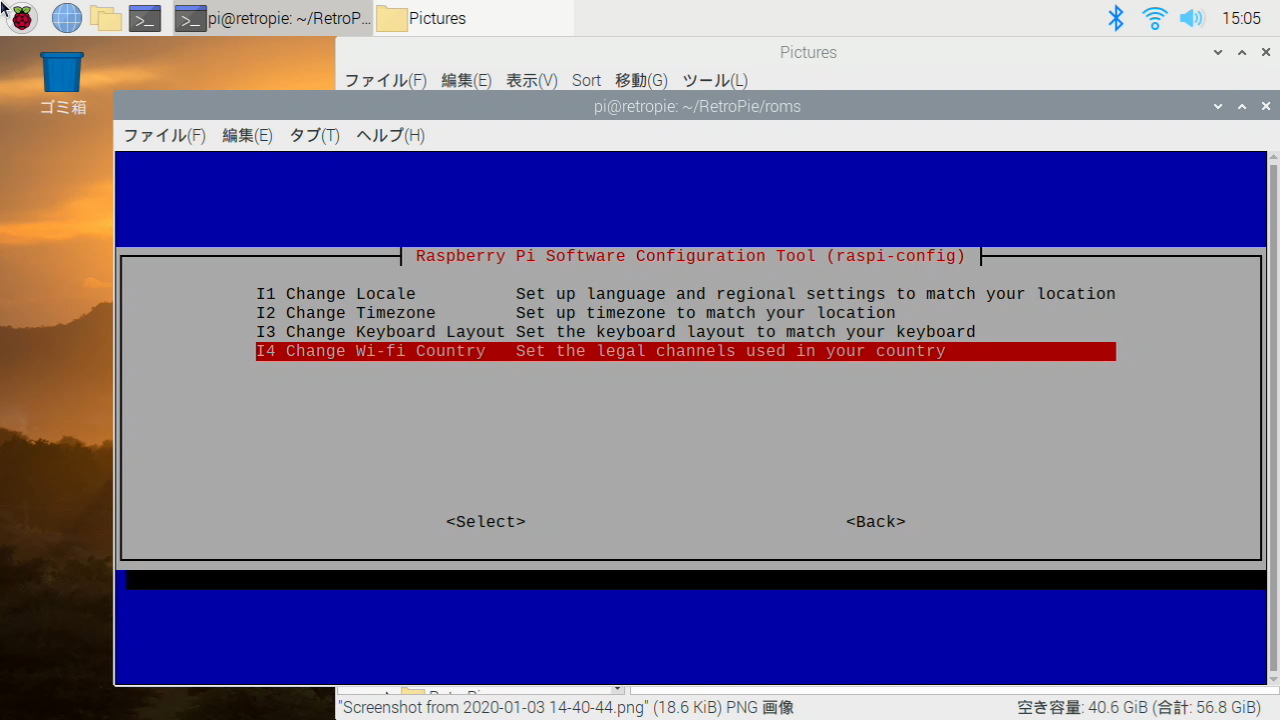Open 表示(V) menu in Pictures window
1280x720 pixels.
click(531, 80)
